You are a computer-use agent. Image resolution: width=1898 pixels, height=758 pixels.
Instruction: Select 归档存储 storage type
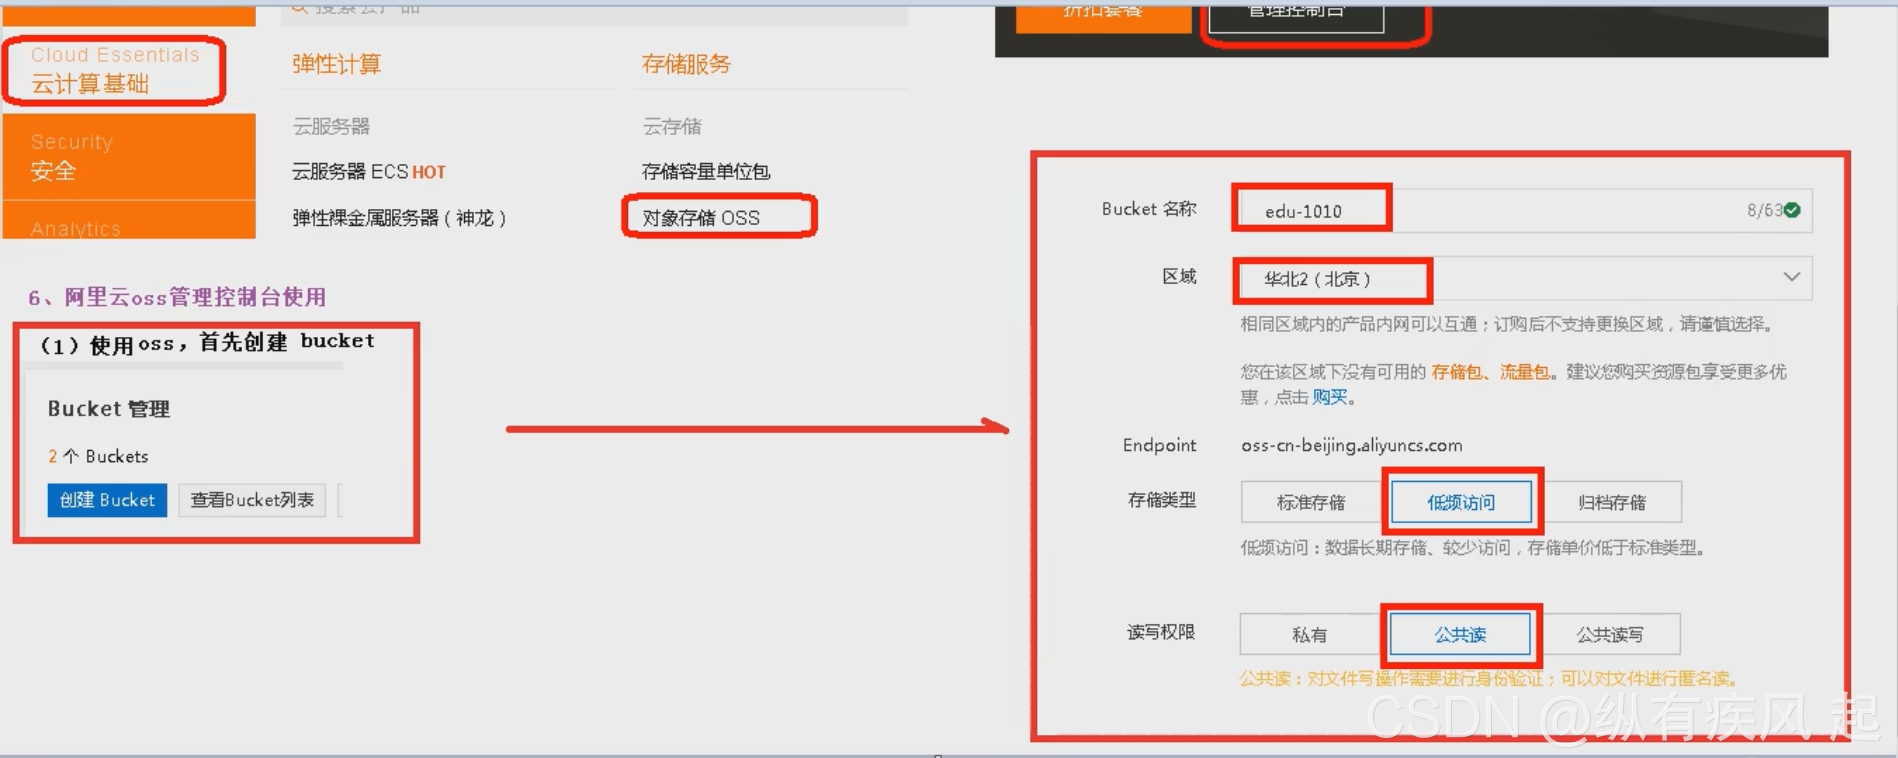pos(1611,502)
